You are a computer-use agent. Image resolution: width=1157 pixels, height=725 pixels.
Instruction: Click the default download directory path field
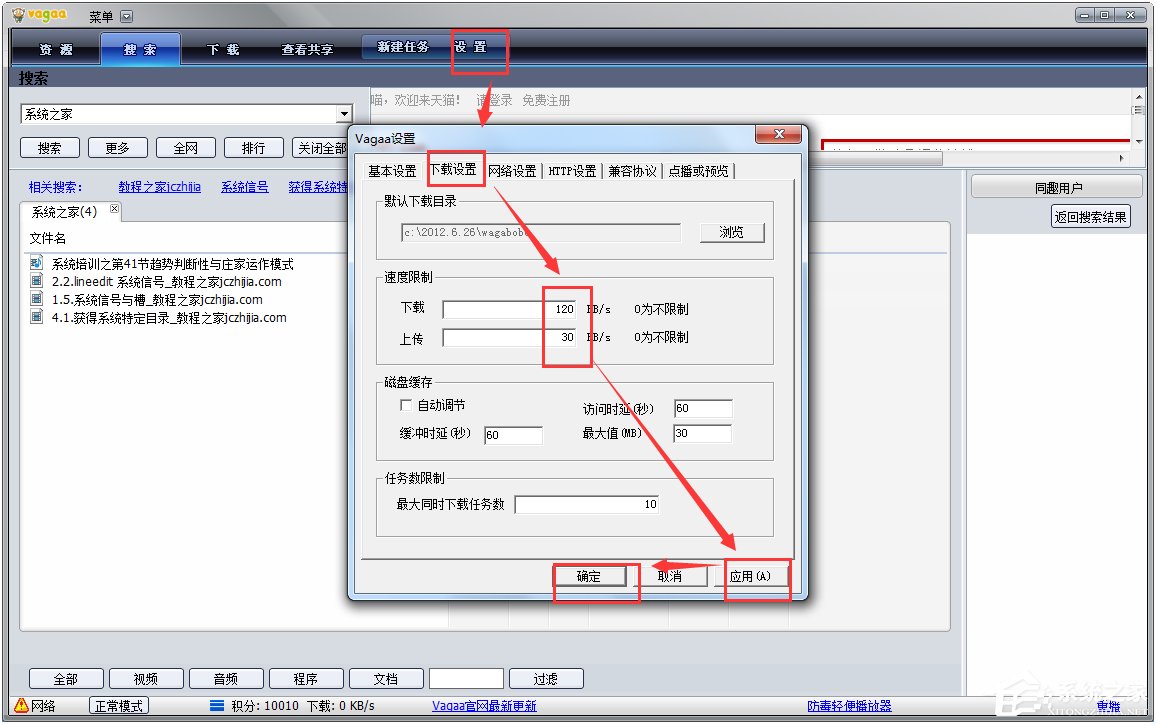coord(541,232)
